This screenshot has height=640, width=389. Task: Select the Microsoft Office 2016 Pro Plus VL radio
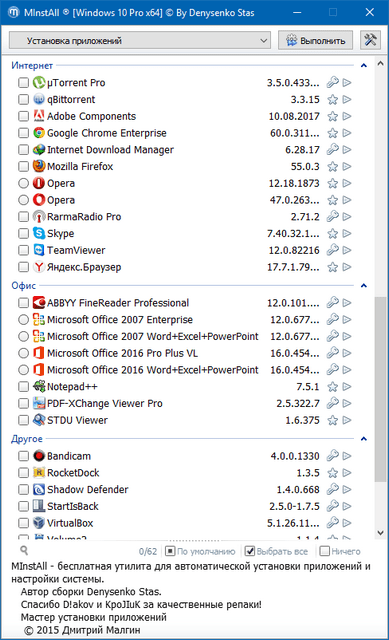click(23, 353)
